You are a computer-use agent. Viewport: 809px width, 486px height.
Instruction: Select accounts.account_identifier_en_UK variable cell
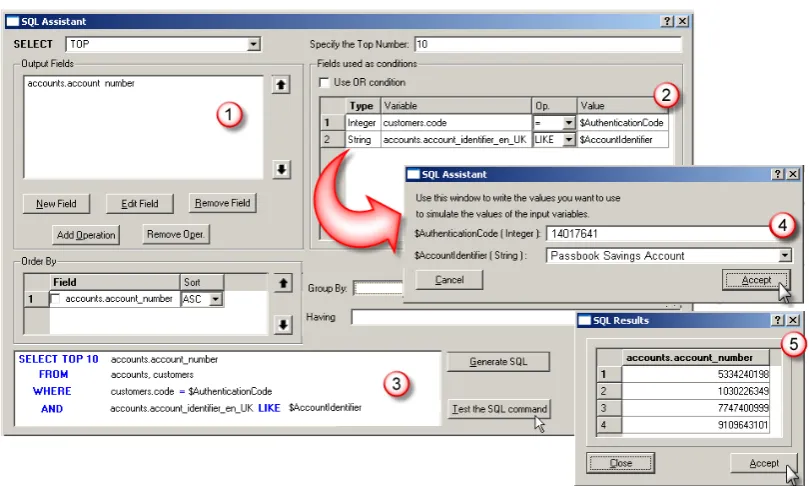(456, 140)
